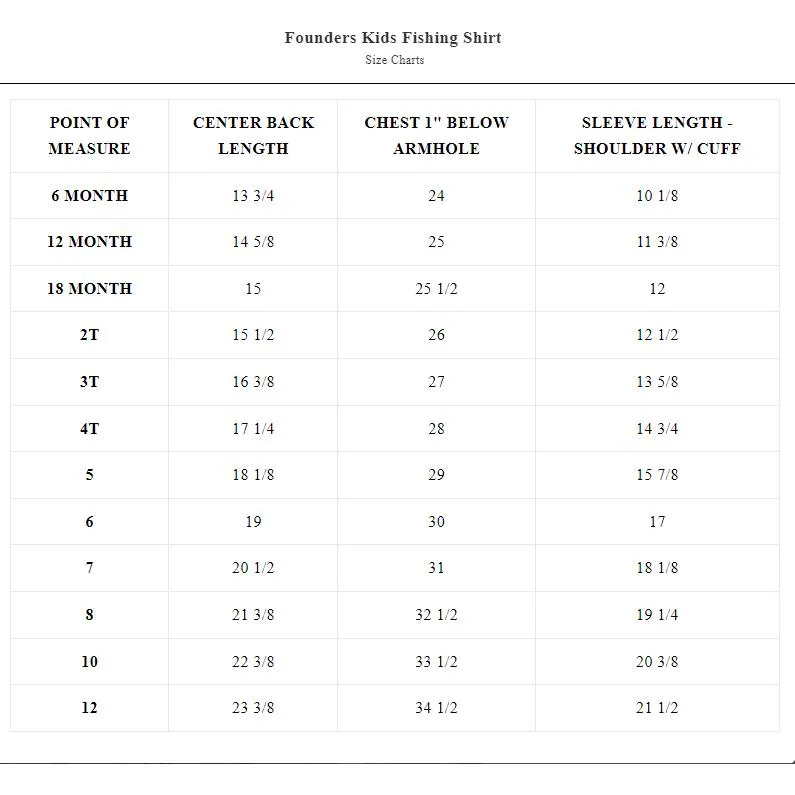Click the 25 1/2 chest measurement cell

coord(436,288)
